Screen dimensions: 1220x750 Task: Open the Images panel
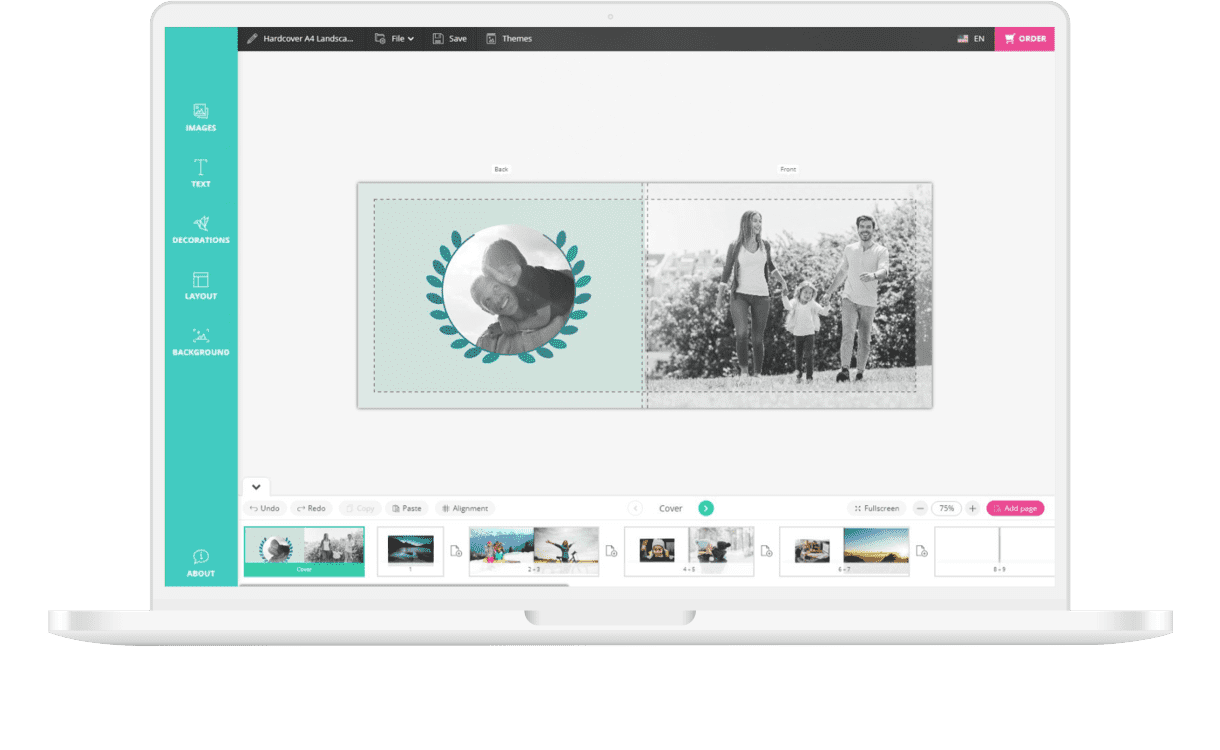point(200,117)
